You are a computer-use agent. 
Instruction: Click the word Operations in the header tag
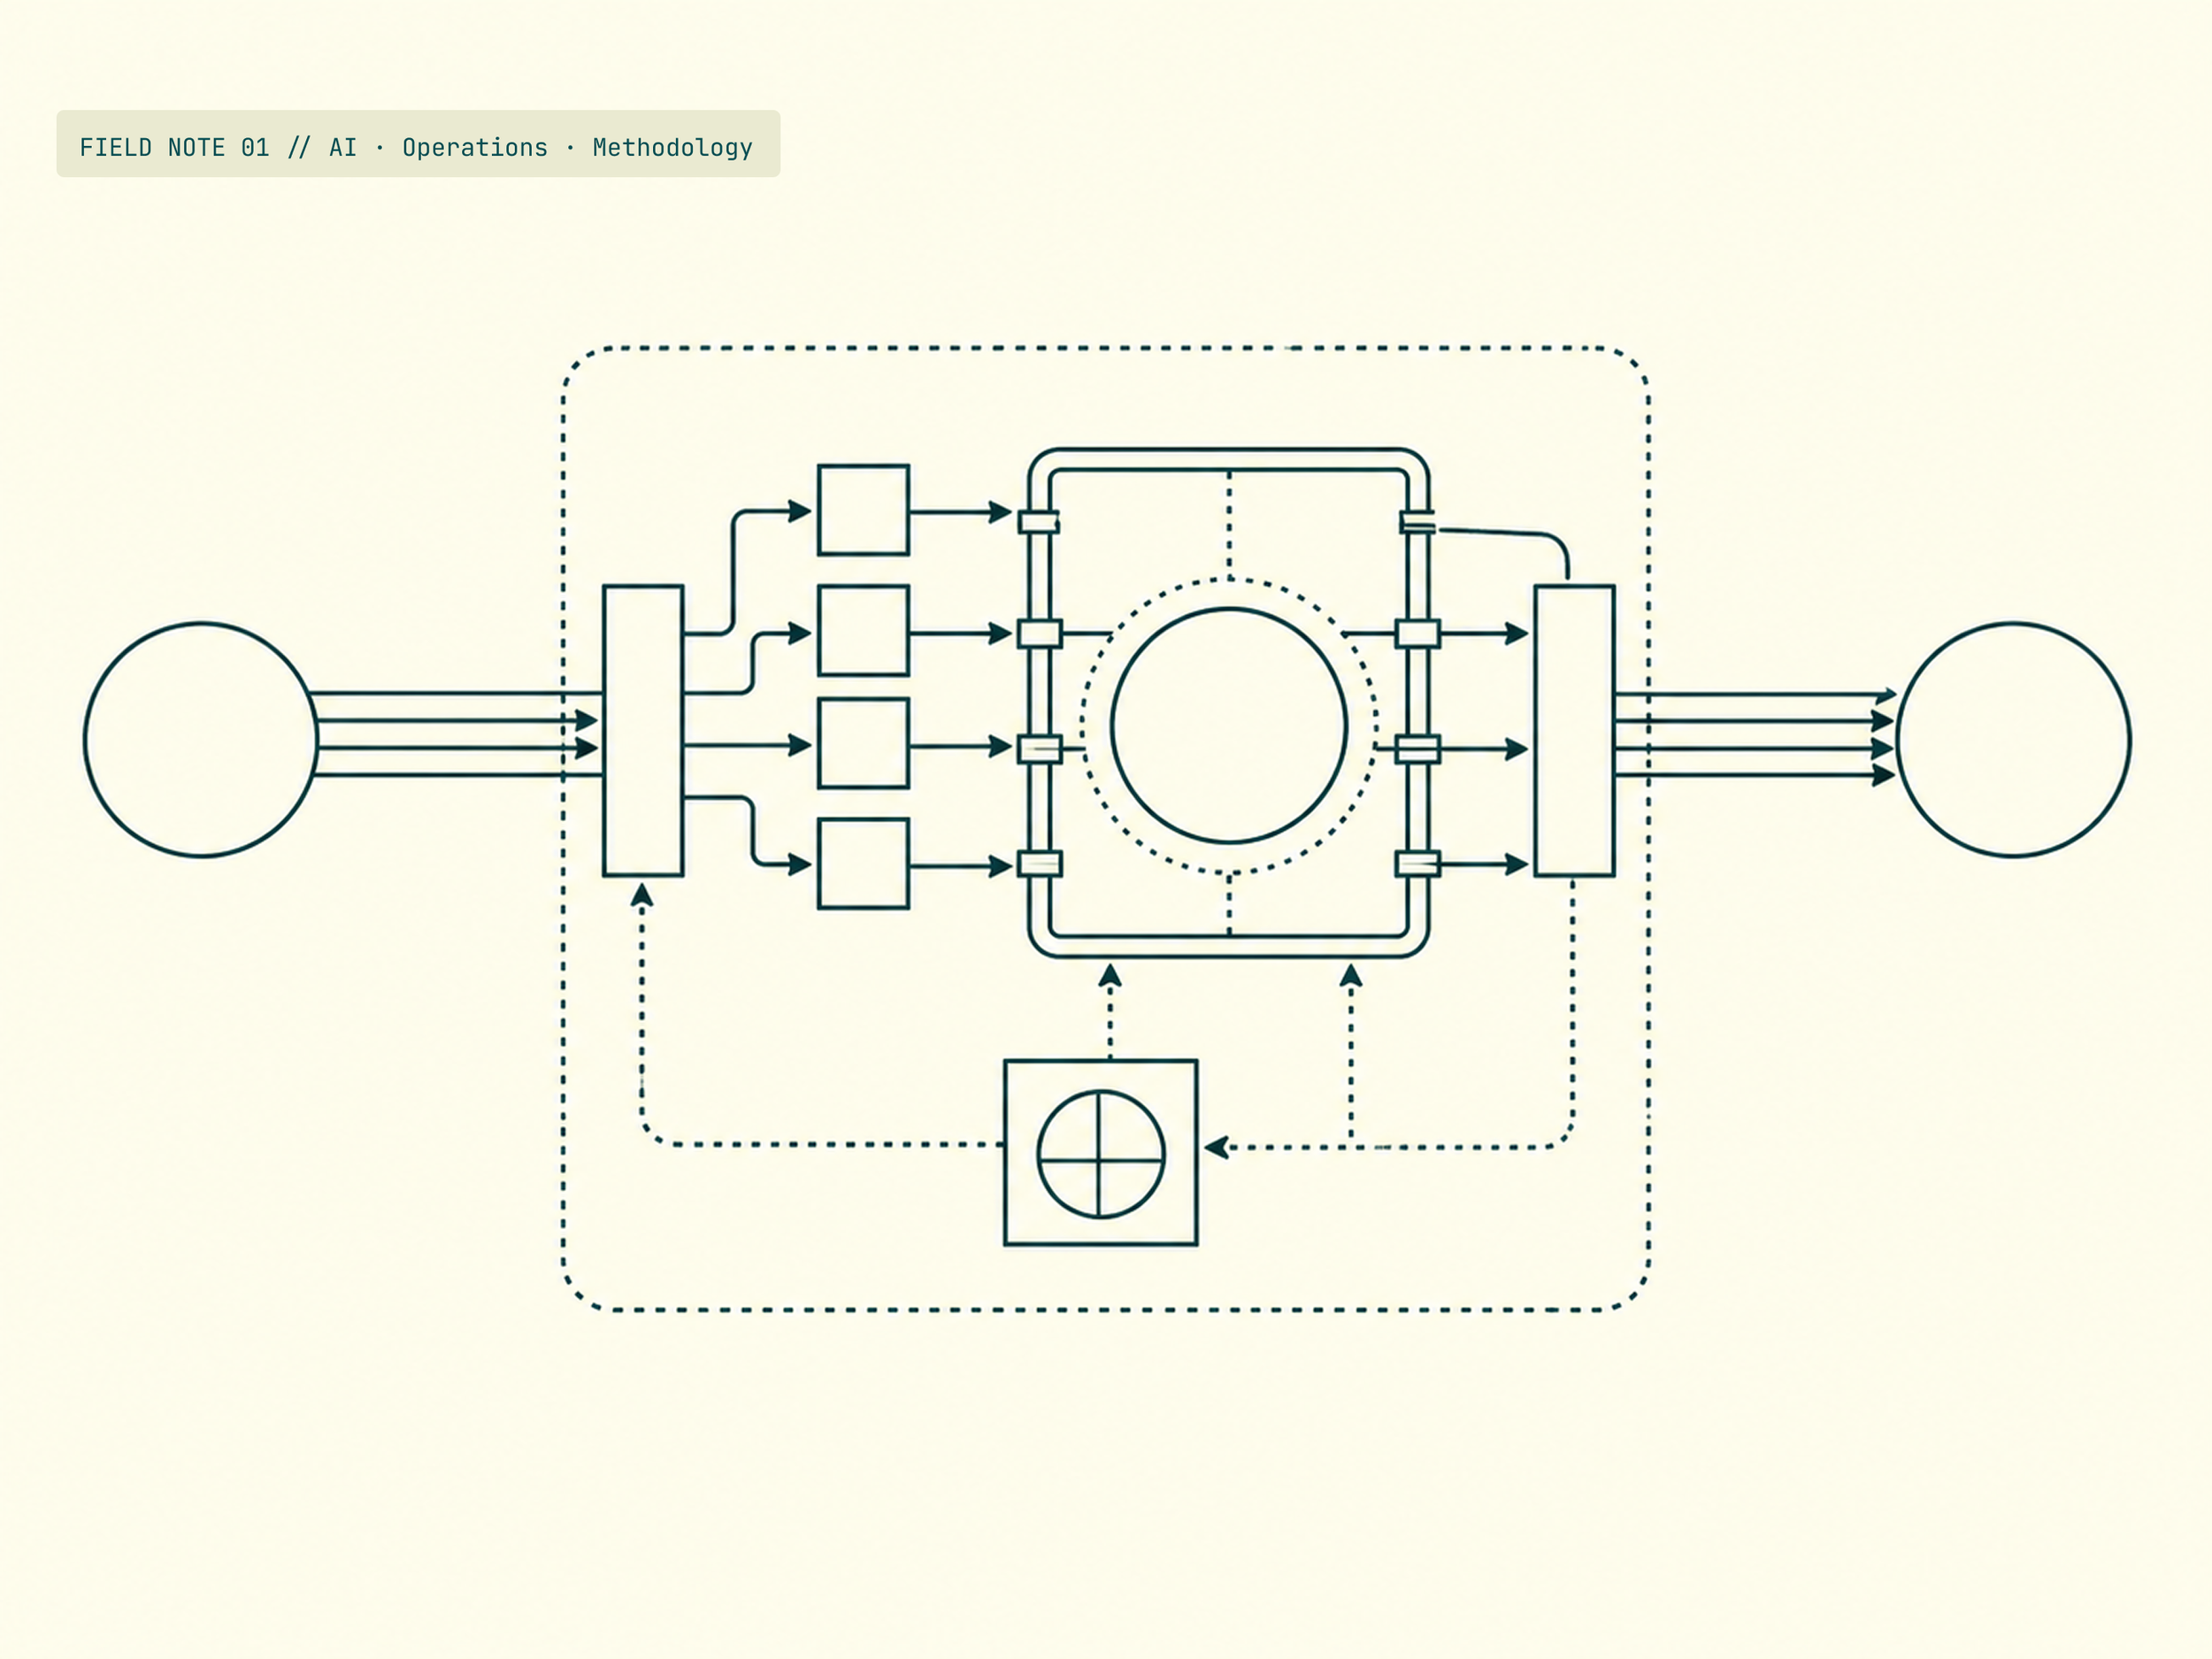(475, 148)
